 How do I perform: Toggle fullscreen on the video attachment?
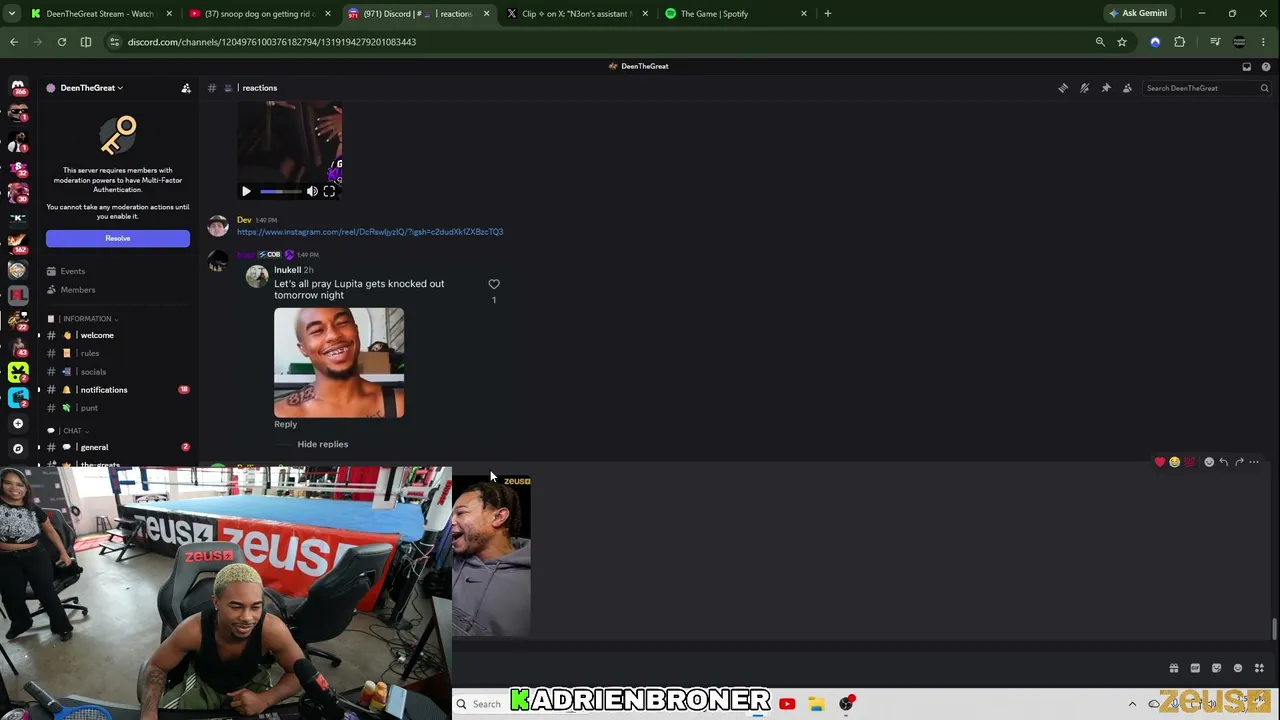tap(329, 191)
